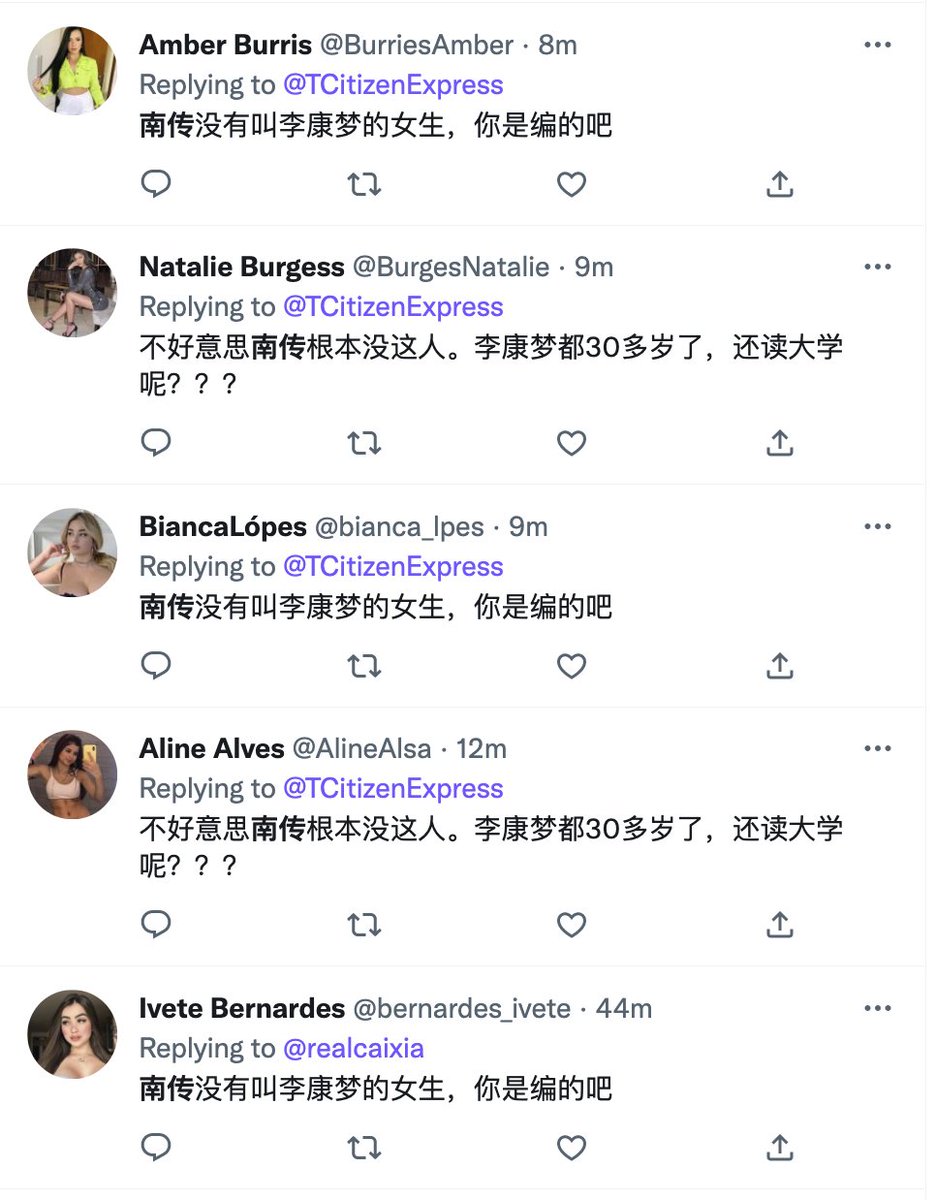Open @TCitizenExpress link in Amber Burris's reply
This screenshot has width=936, height=1200.
pos(393,85)
